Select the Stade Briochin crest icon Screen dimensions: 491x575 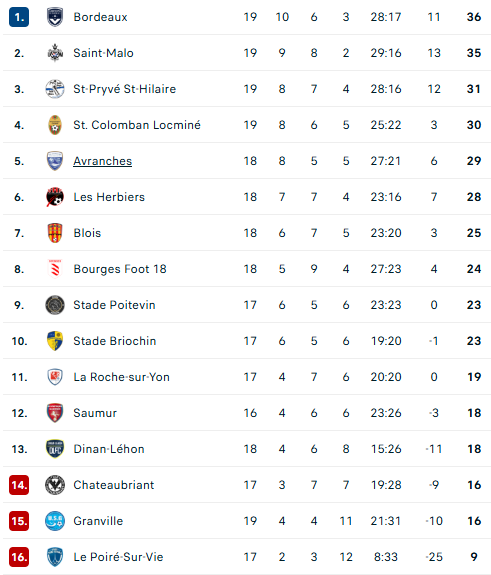tap(55, 341)
